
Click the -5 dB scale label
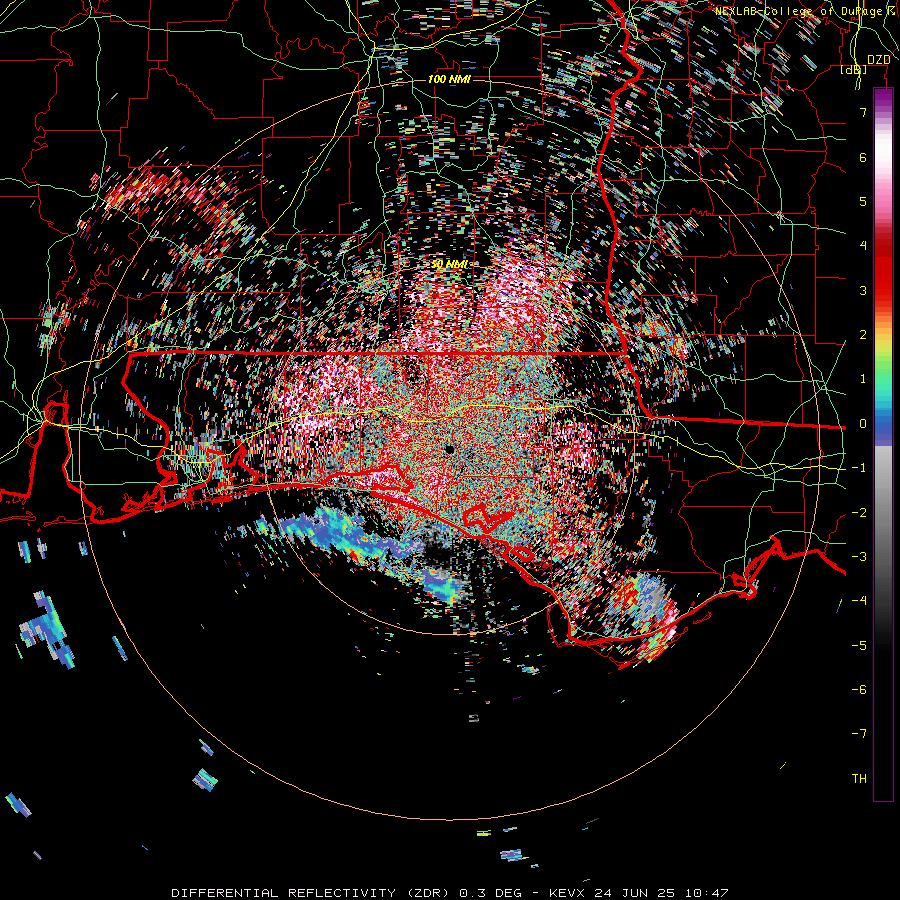[859, 646]
